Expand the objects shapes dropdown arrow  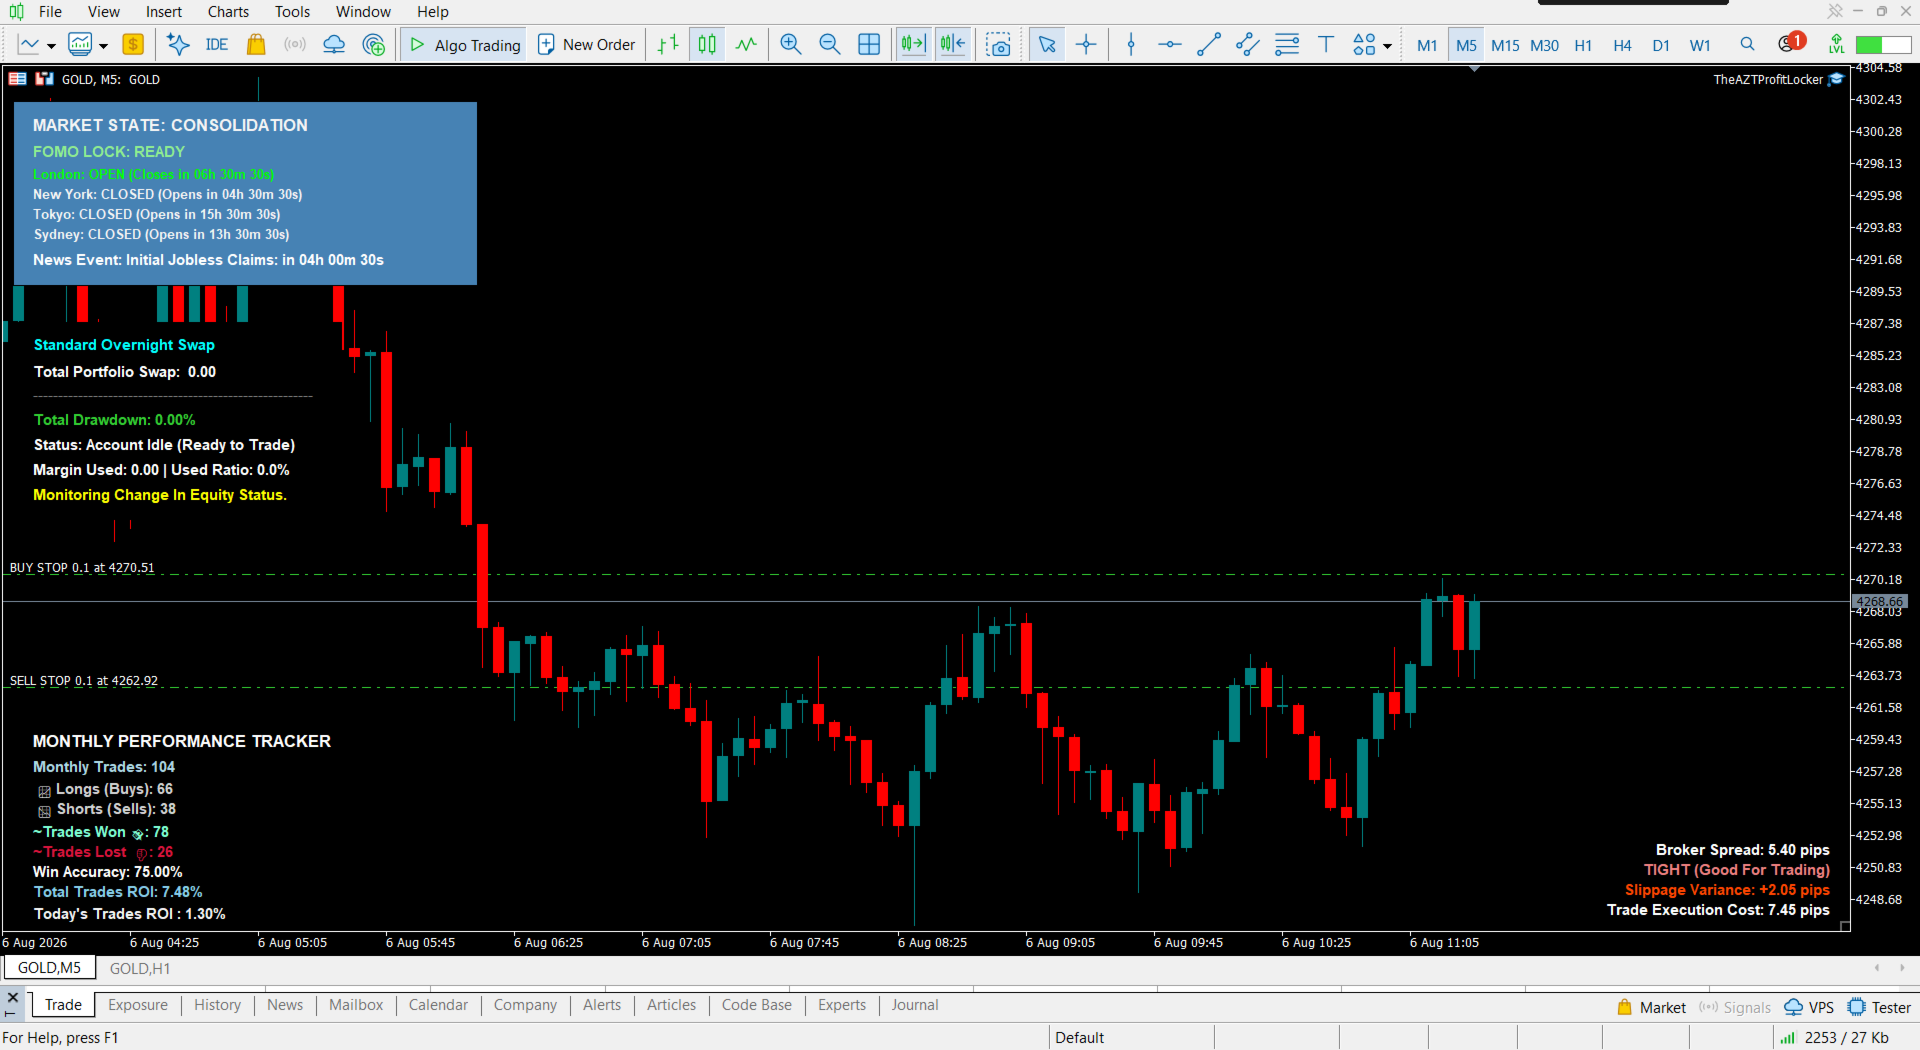1387,46
